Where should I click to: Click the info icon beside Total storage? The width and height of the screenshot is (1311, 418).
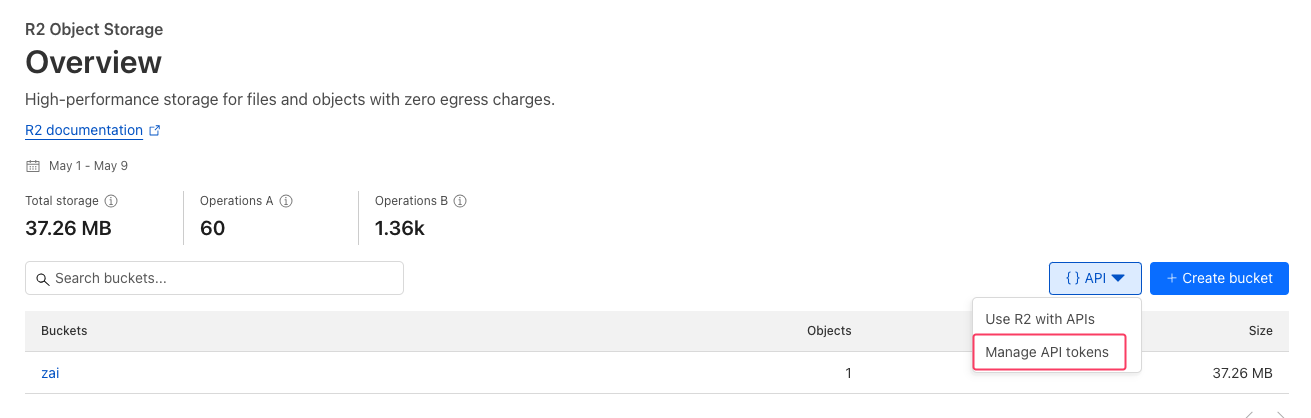click(111, 201)
